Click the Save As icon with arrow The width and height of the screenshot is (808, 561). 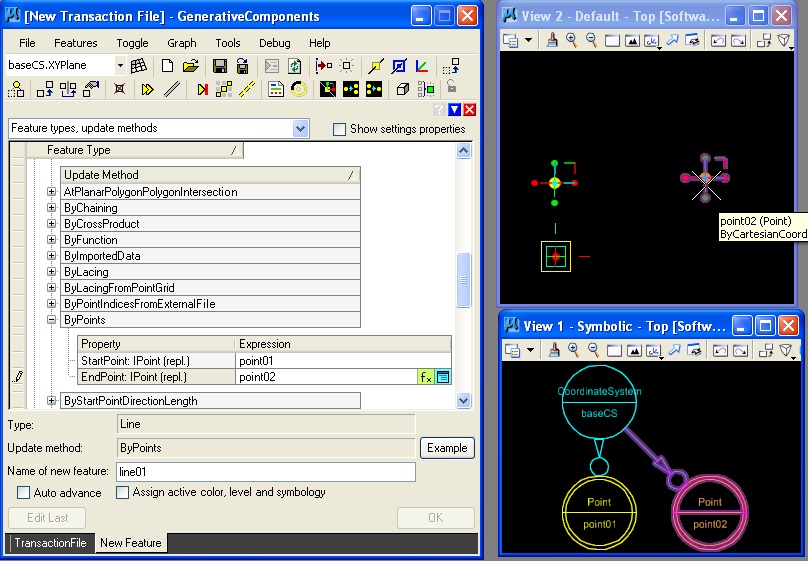pyautogui.click(x=242, y=65)
